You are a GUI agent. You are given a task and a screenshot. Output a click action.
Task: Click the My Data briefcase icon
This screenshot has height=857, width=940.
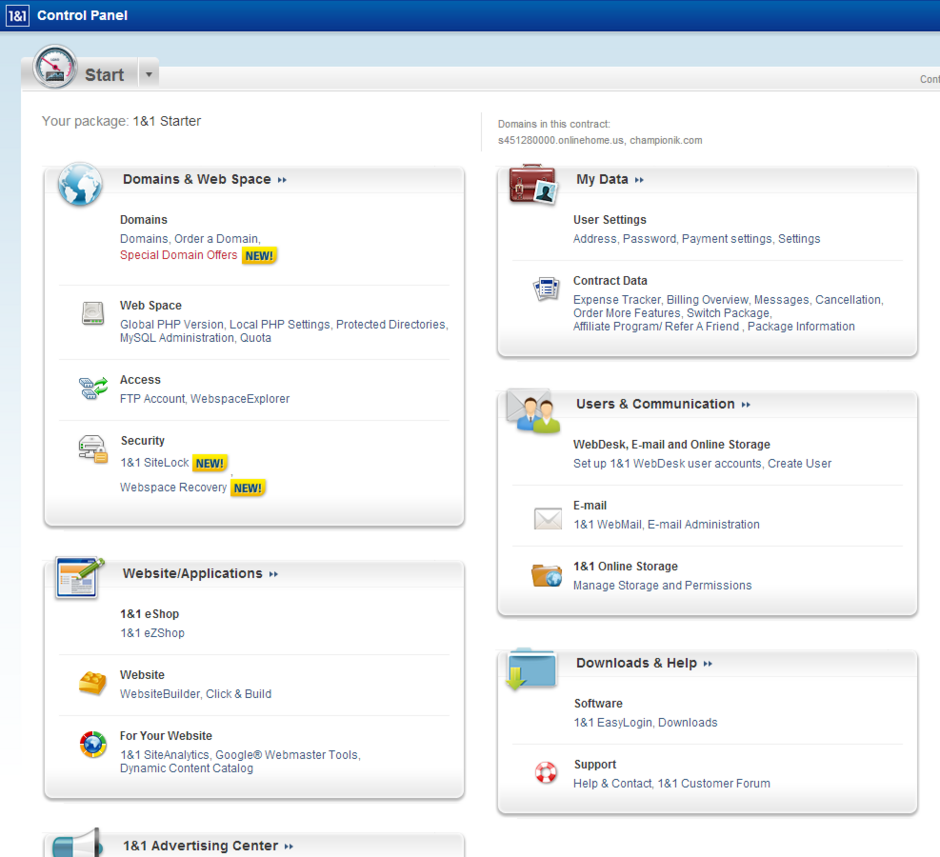point(533,184)
